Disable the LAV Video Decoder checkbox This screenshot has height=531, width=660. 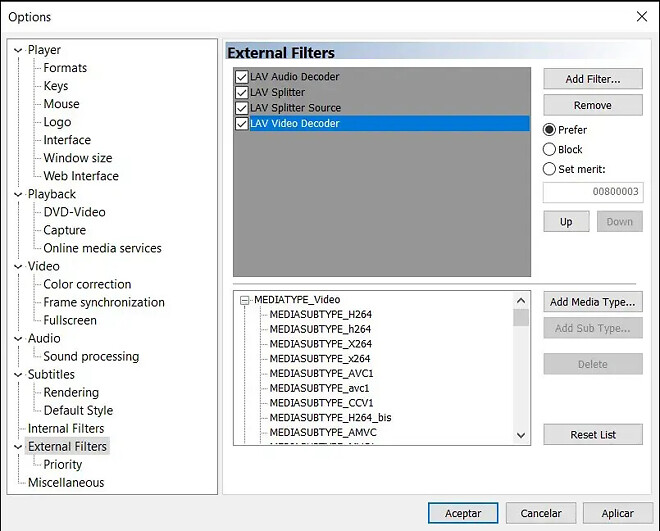pyautogui.click(x=241, y=124)
